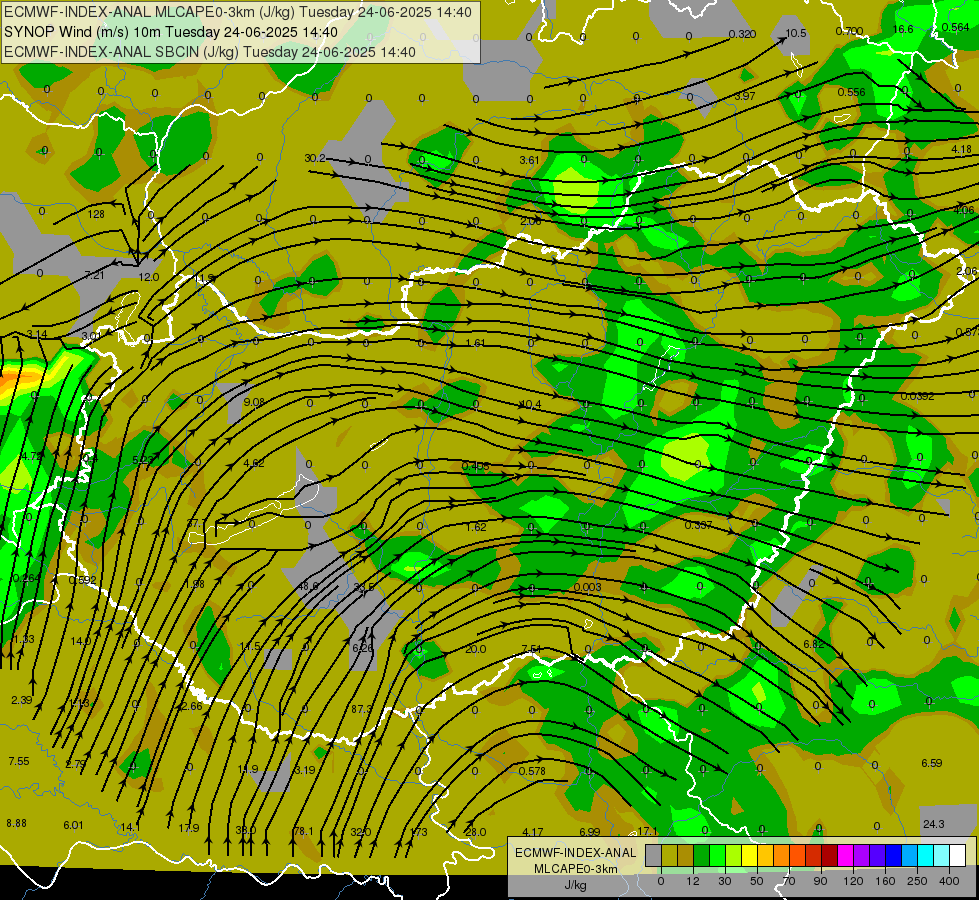The height and width of the screenshot is (900, 979).
Task: Click the yellow legend swatch before 50
Action: [750, 855]
